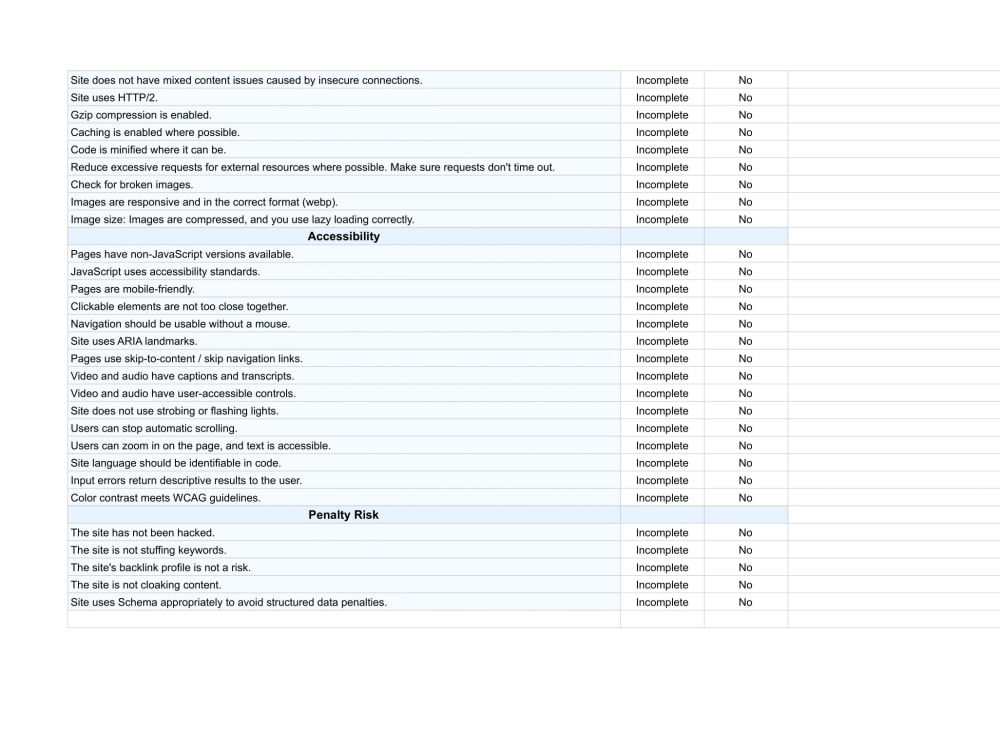
Task: Click the mixed content issues checklist item
Action: coord(344,80)
